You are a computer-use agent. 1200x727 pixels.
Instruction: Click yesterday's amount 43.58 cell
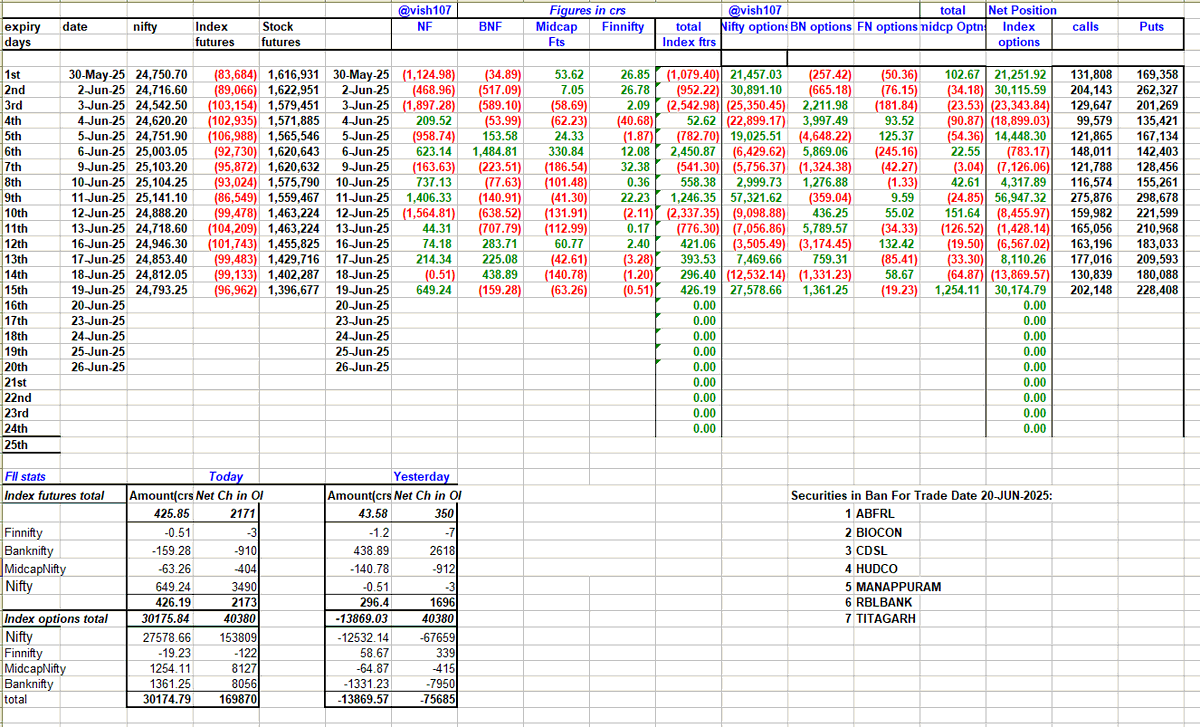(x=372, y=513)
